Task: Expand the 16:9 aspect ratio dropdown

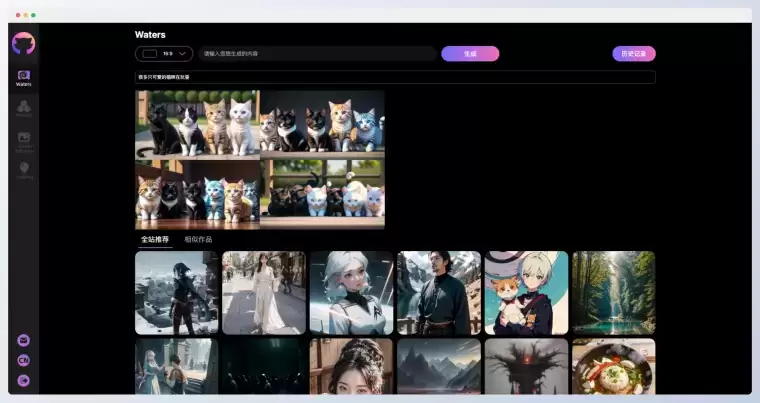Action: [x=164, y=54]
